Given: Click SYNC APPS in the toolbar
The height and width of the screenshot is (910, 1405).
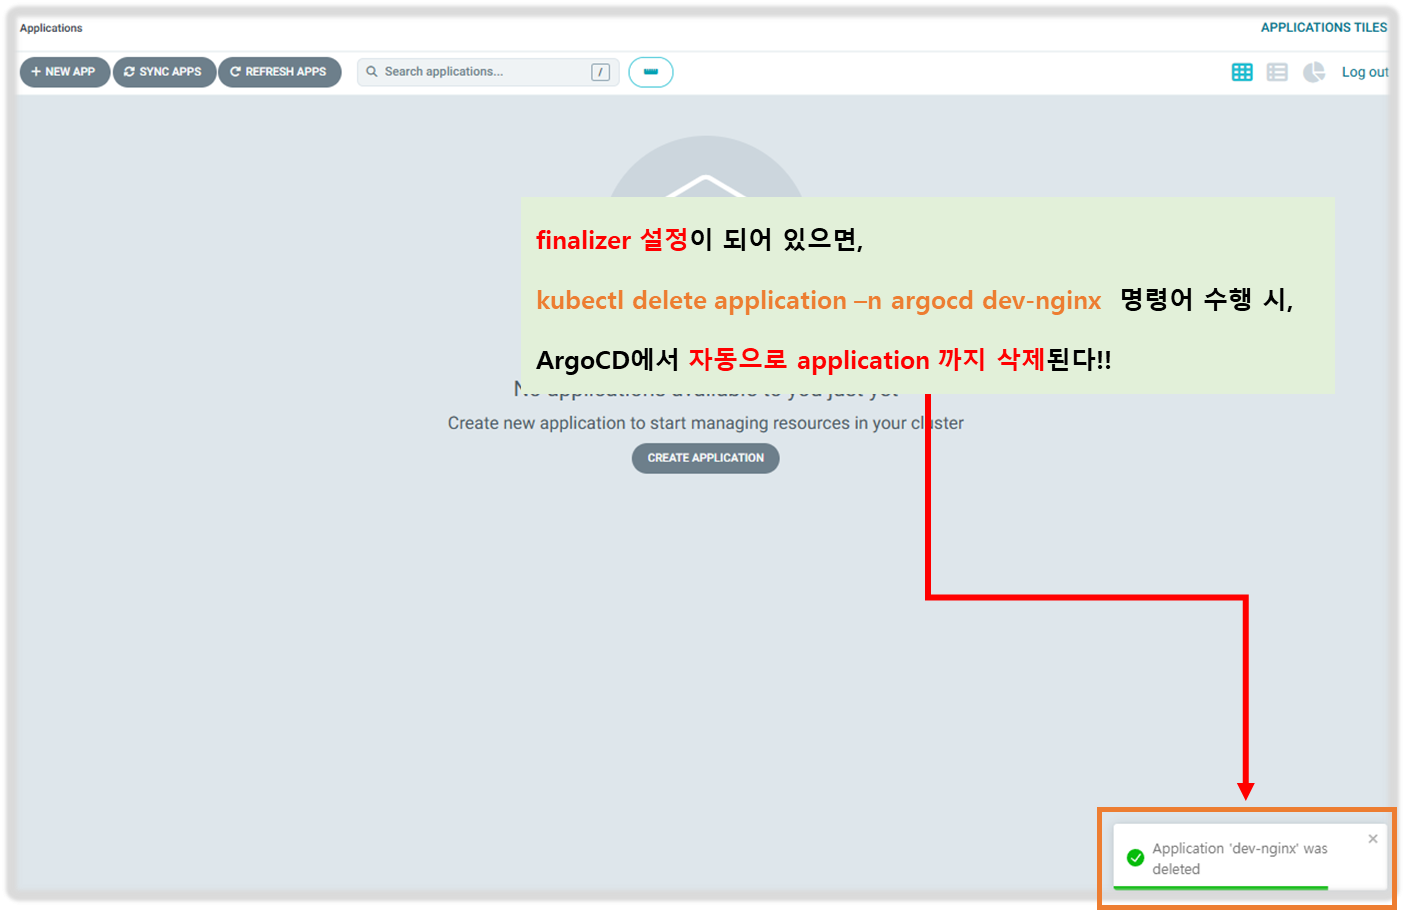Looking at the screenshot, I should click(x=164, y=72).
